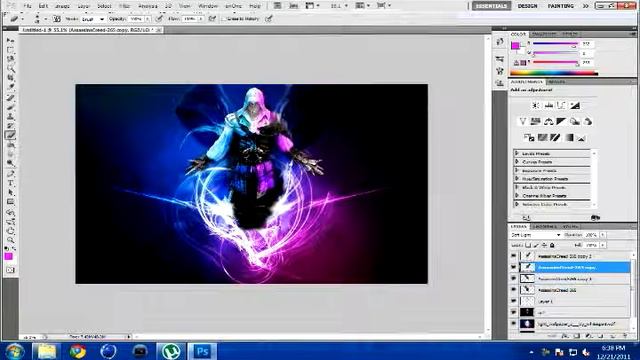Enable the Erase to History checkbox
Screen dimensions: 640x360
point(224,19)
